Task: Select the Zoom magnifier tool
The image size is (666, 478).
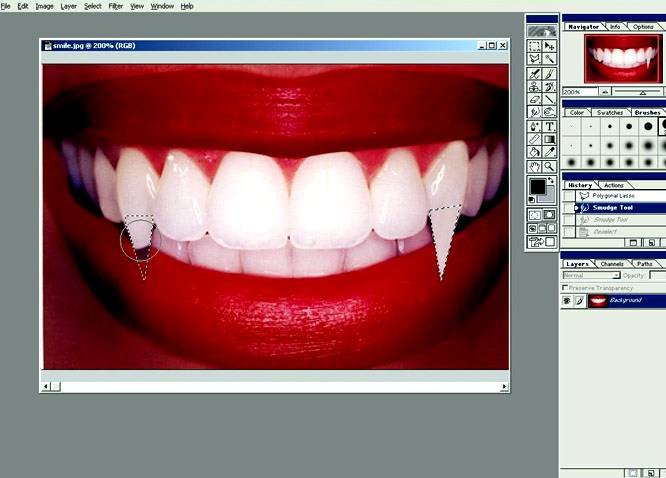Action: (x=550, y=166)
